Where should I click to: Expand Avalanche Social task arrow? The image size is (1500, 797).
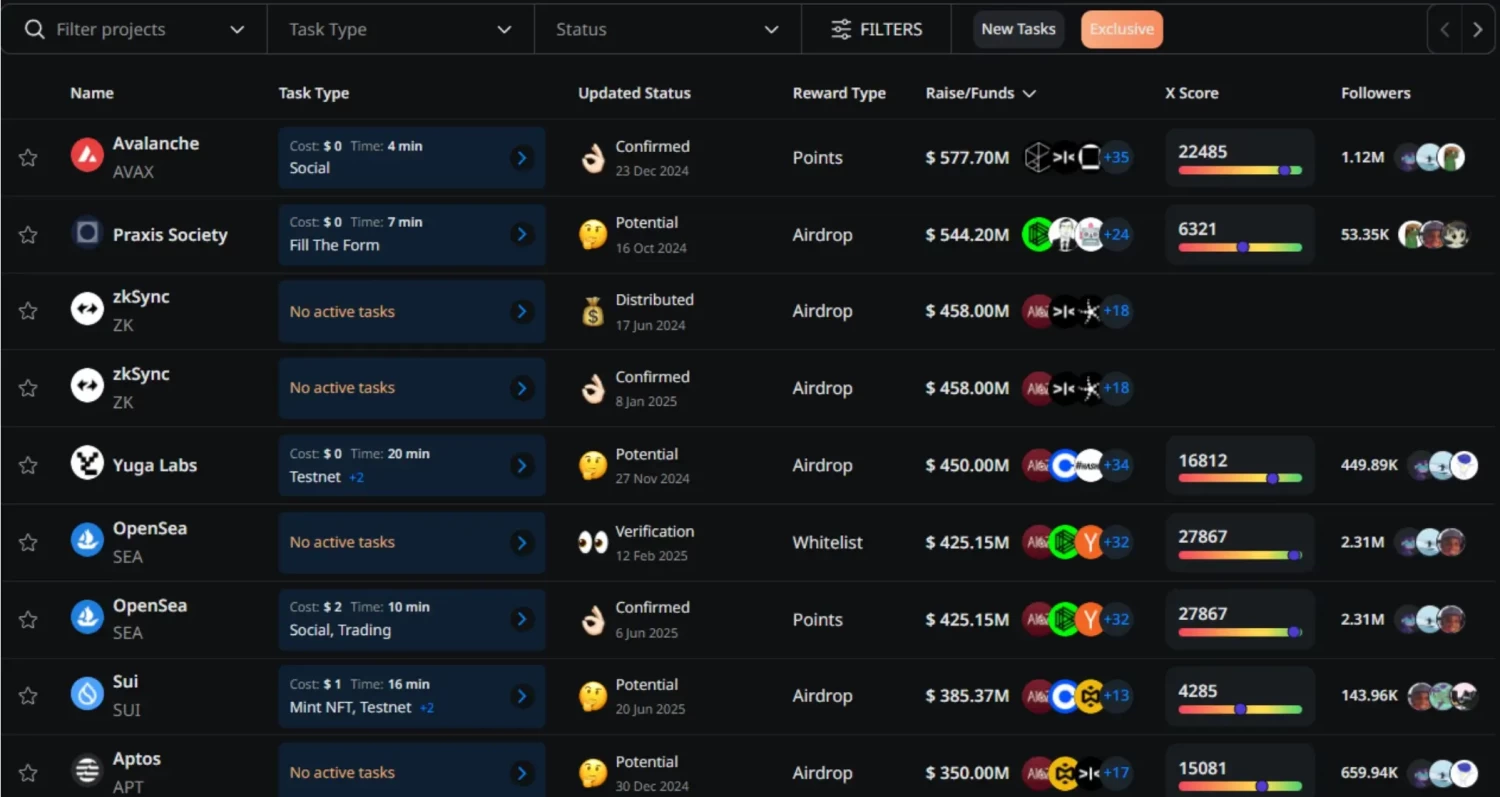coord(521,158)
